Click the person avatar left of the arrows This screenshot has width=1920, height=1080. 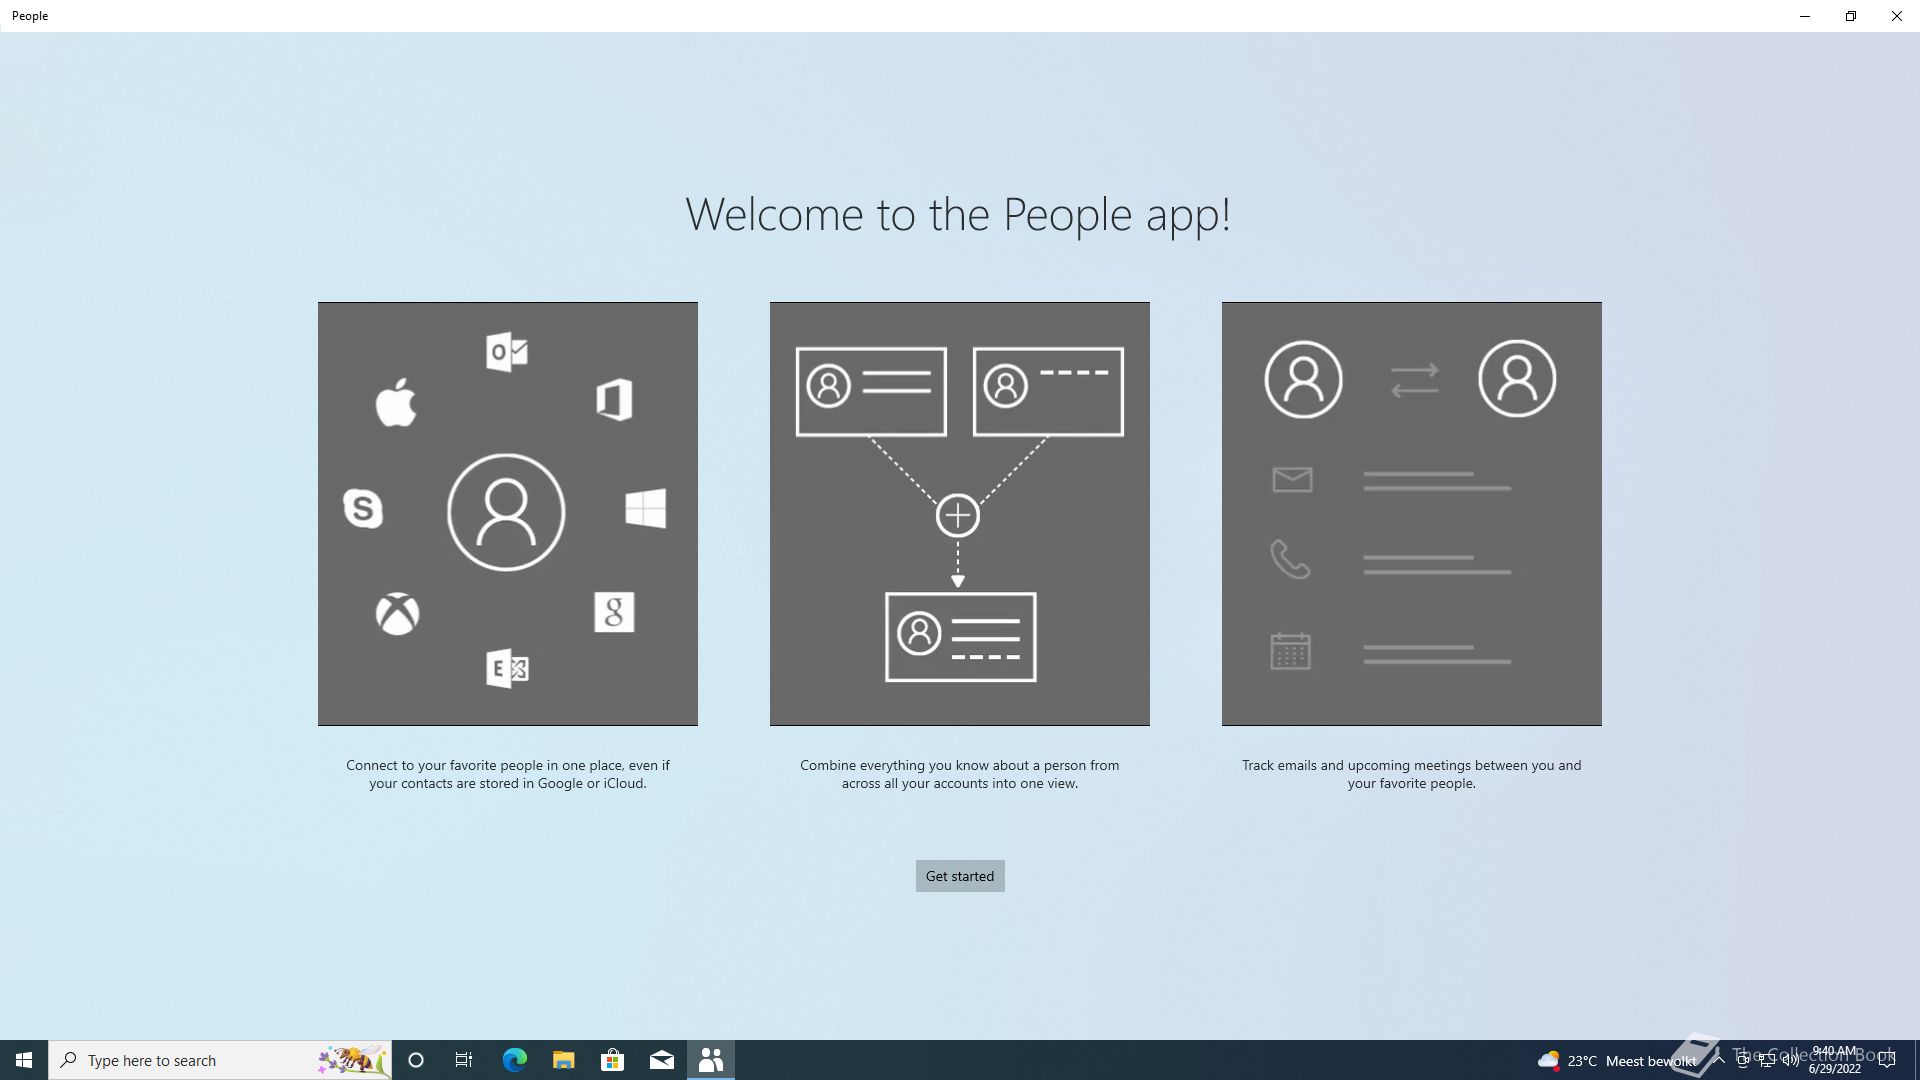tap(1303, 379)
